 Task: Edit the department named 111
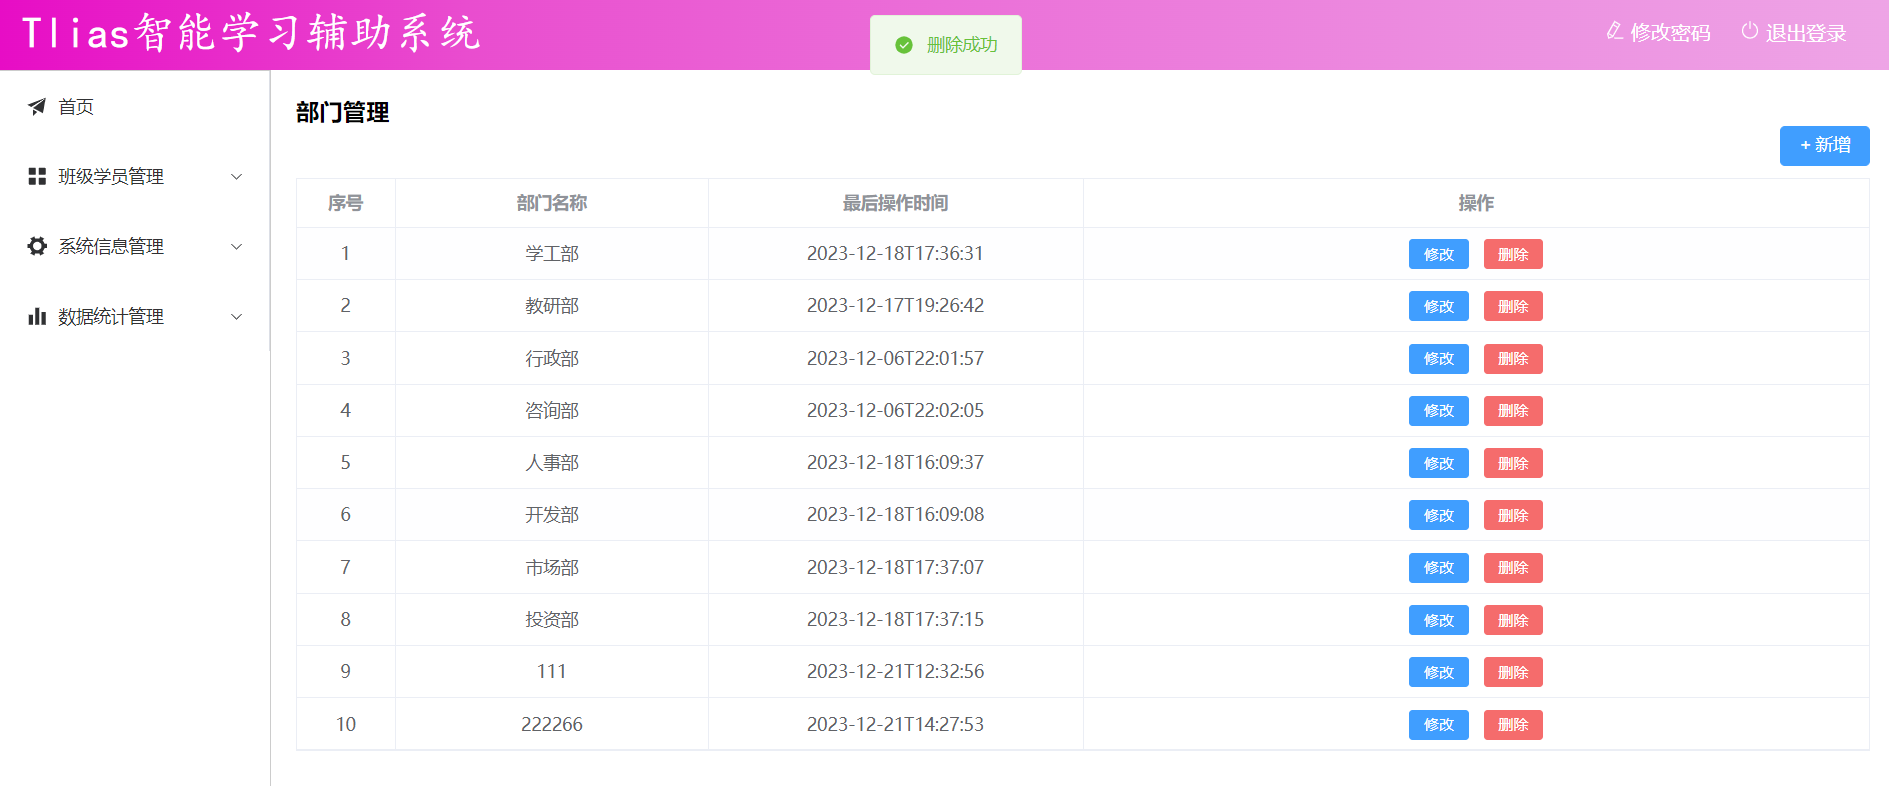point(1438,672)
